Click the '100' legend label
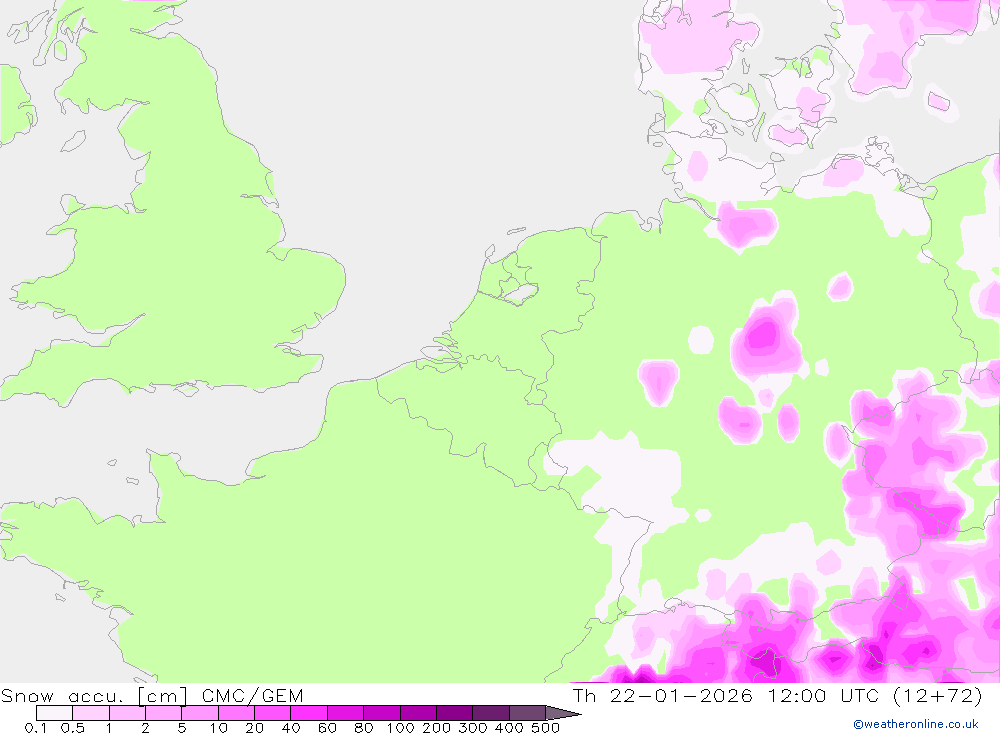The image size is (1000, 733). pos(401,727)
